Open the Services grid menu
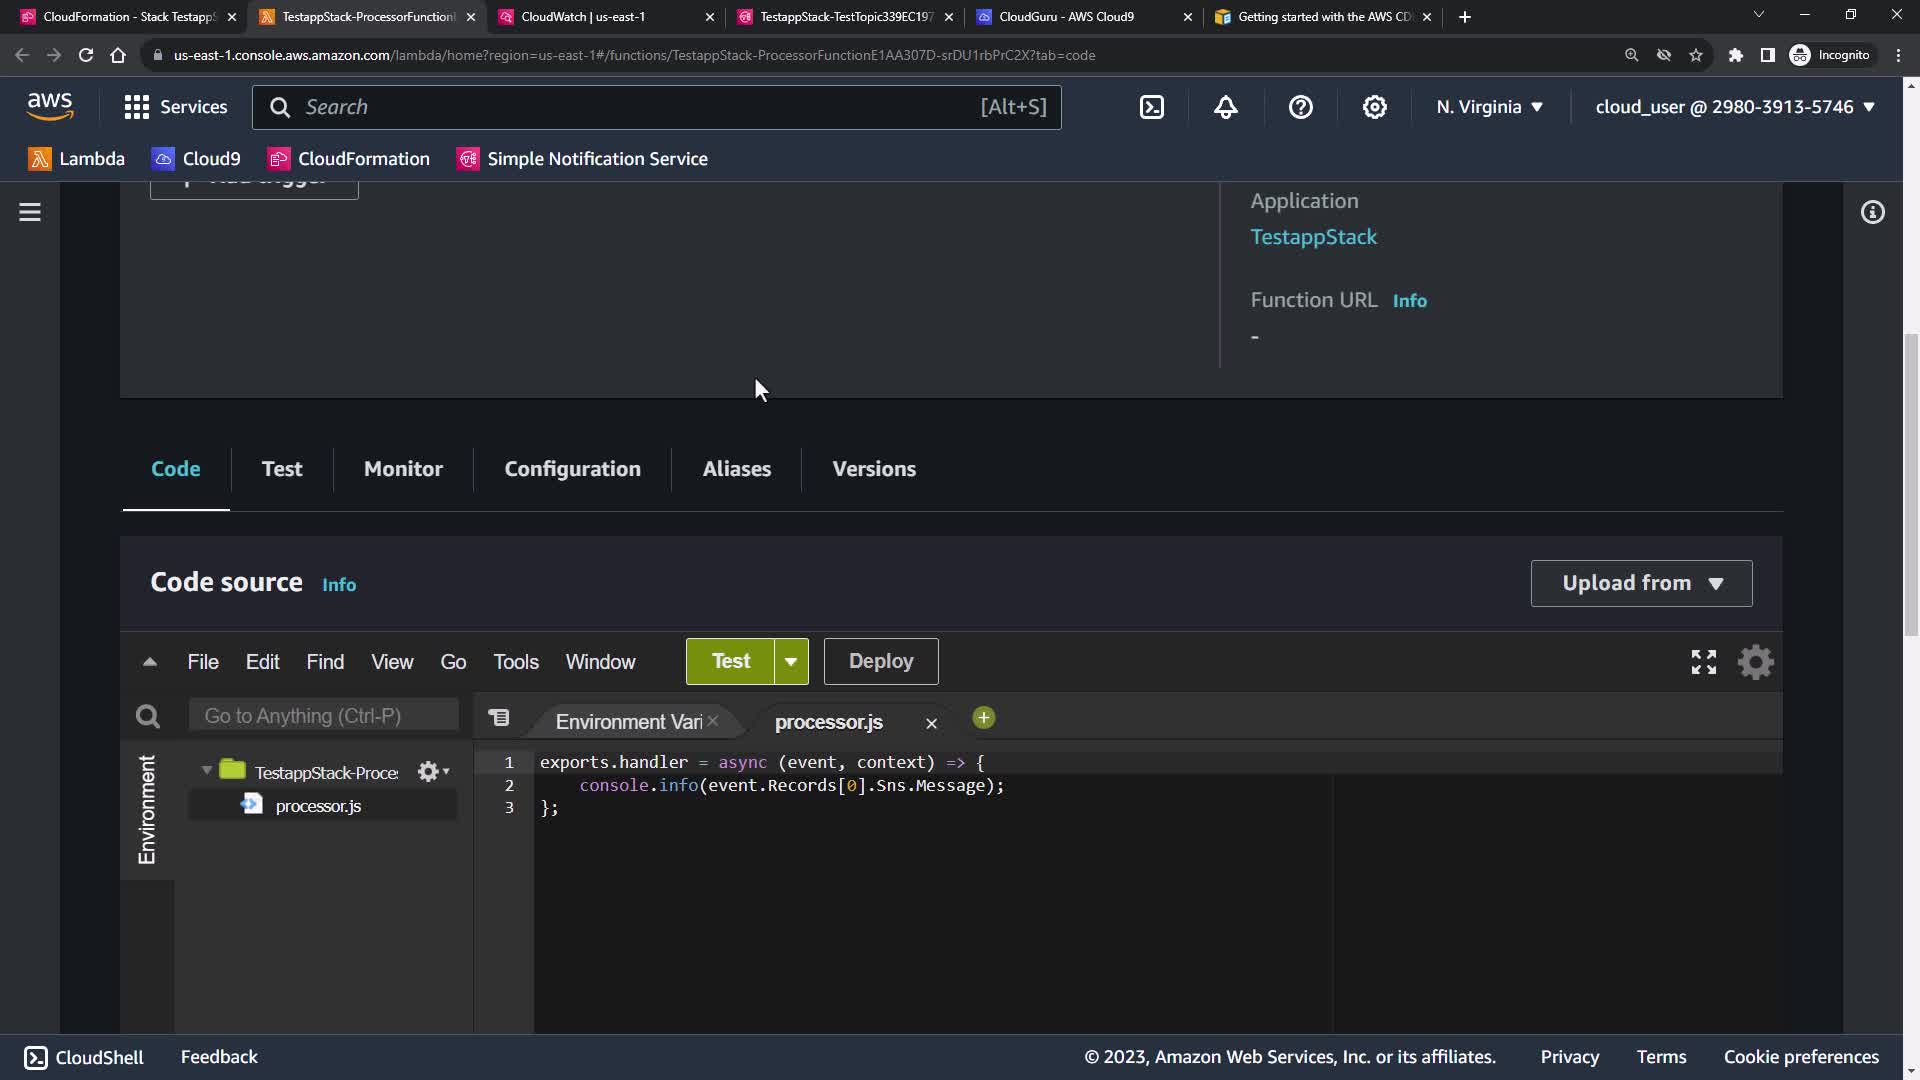Screen dimensions: 1920x1080 (137, 107)
